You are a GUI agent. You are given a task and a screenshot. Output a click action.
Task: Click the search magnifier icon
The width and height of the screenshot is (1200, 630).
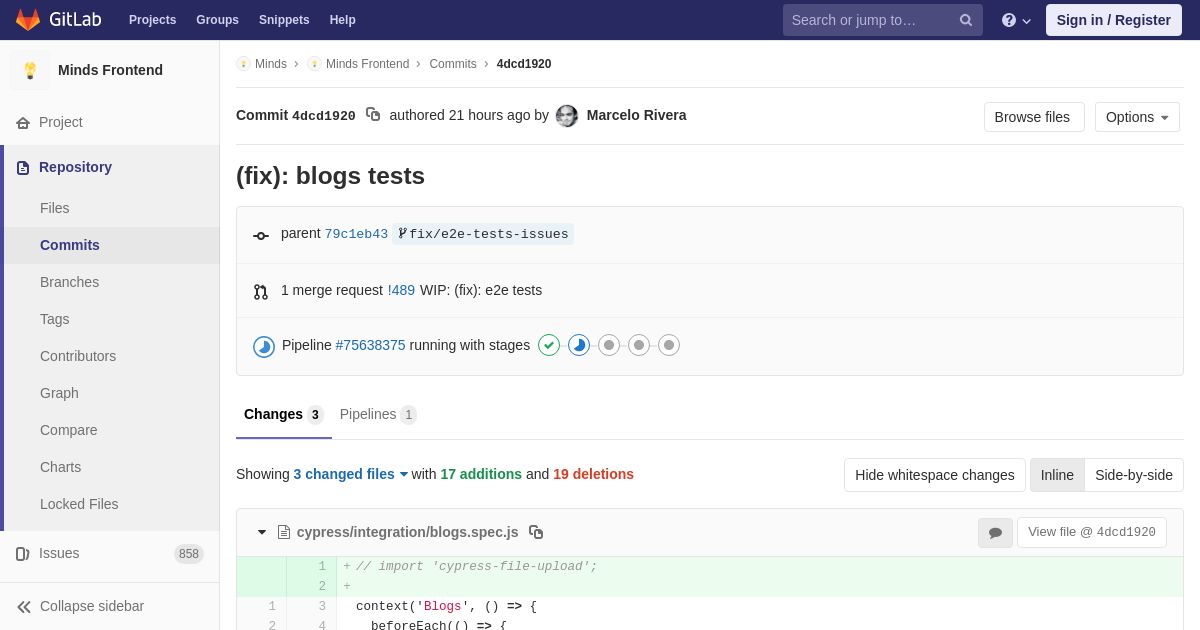[x=966, y=20]
